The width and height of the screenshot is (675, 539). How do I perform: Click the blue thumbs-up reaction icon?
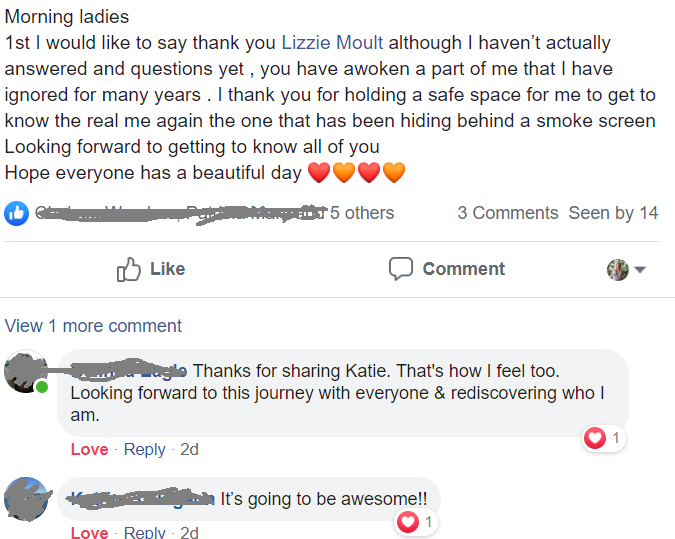coord(16,213)
